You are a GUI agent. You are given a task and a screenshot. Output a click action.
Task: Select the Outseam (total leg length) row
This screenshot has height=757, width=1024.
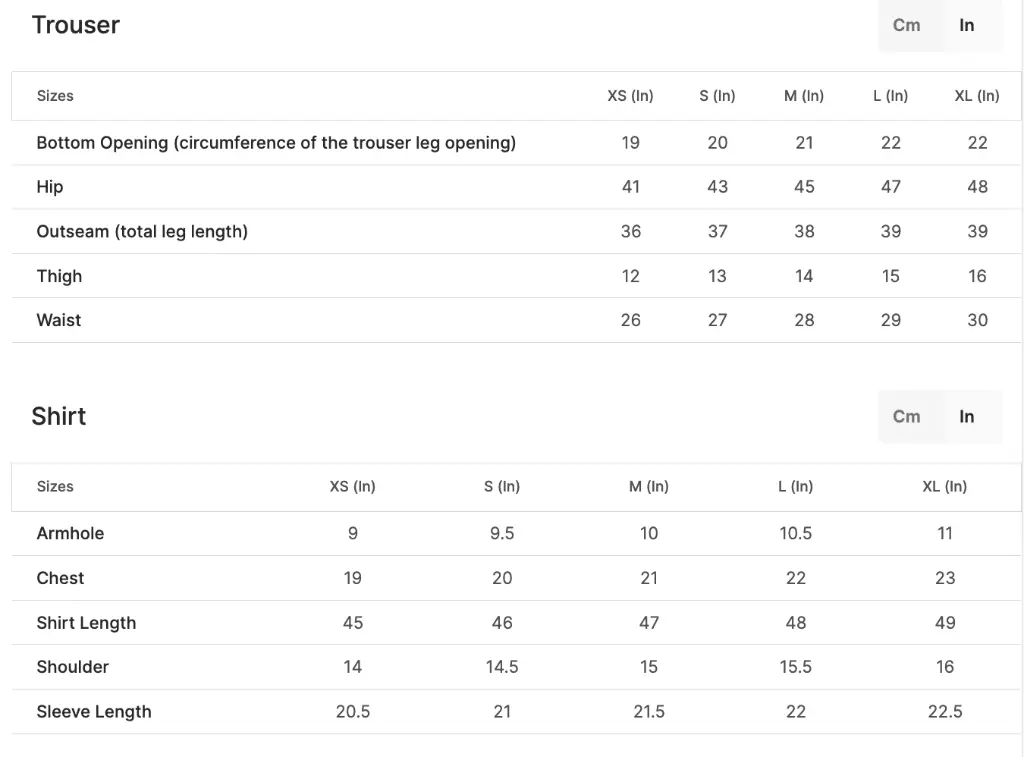click(x=516, y=231)
